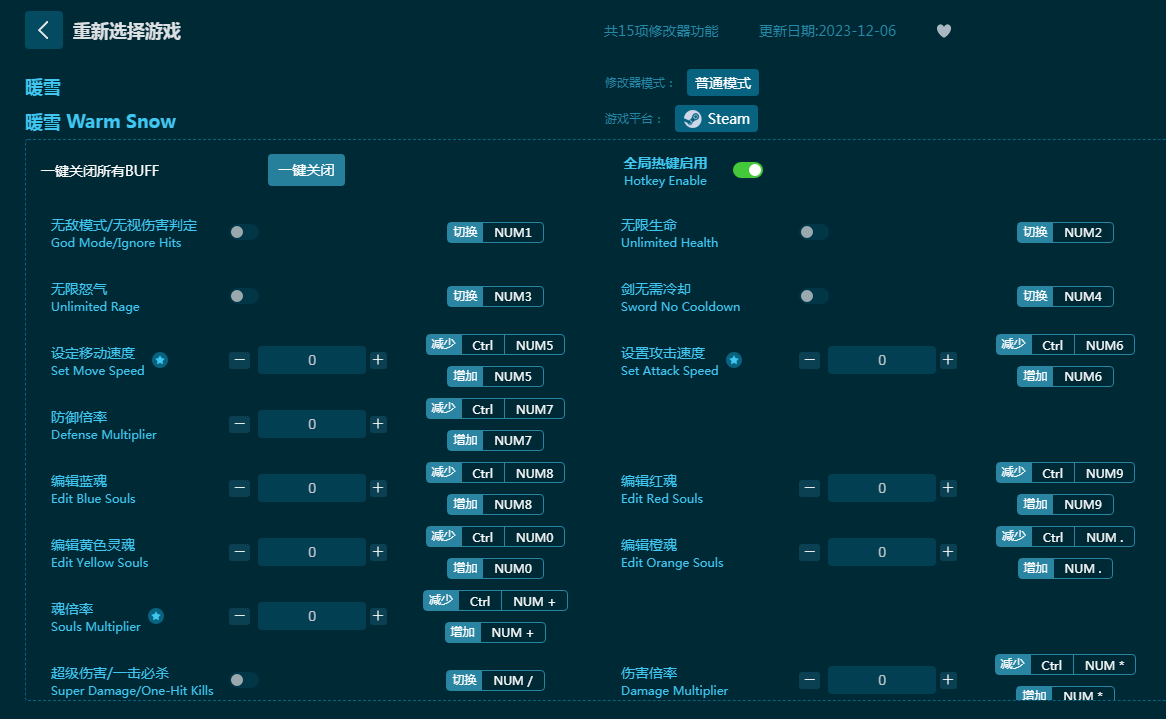Decrease Souls Multiplier with minus
The image size is (1166, 719).
239,616
